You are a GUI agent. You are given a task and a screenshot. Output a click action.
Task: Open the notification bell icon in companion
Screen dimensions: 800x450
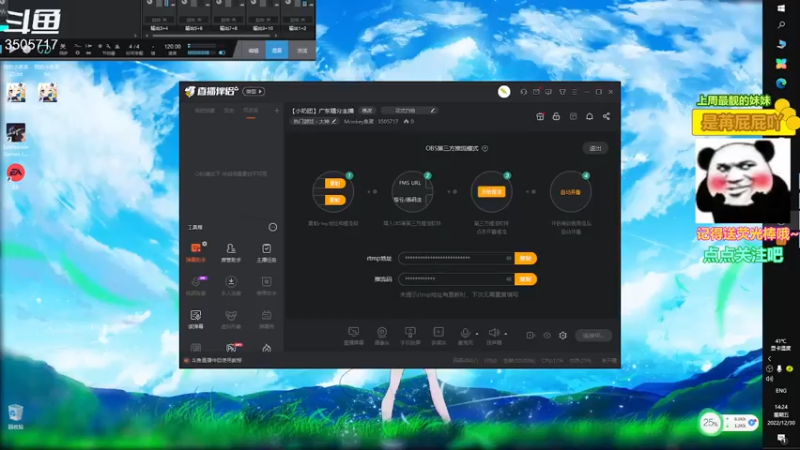(x=589, y=116)
